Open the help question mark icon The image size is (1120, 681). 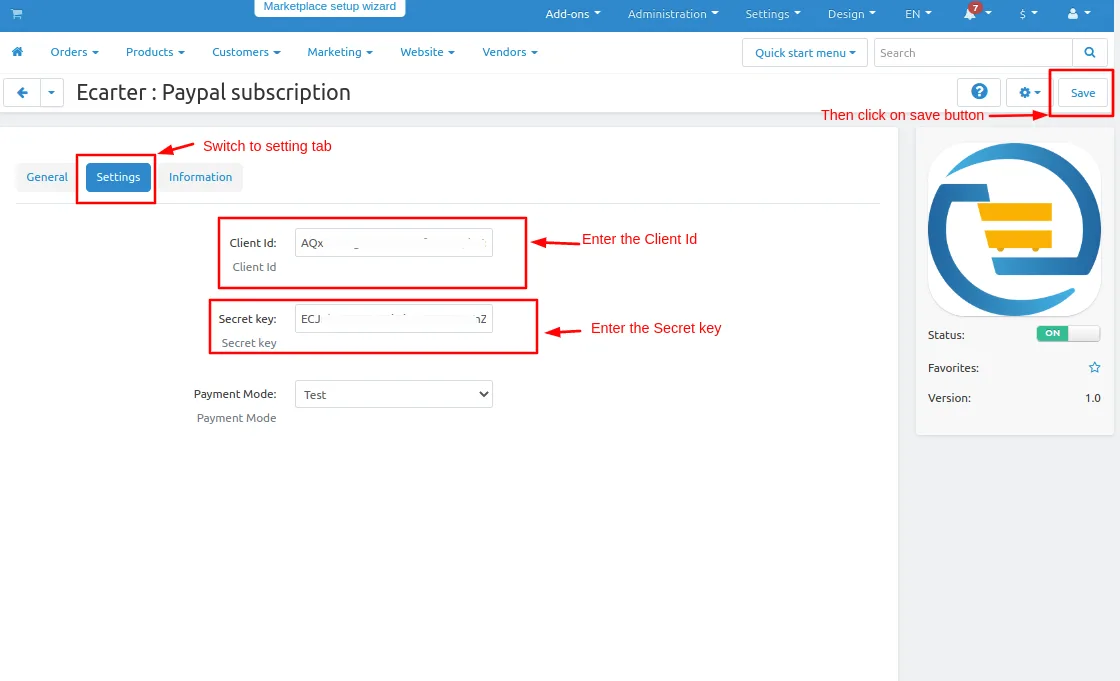[x=979, y=92]
